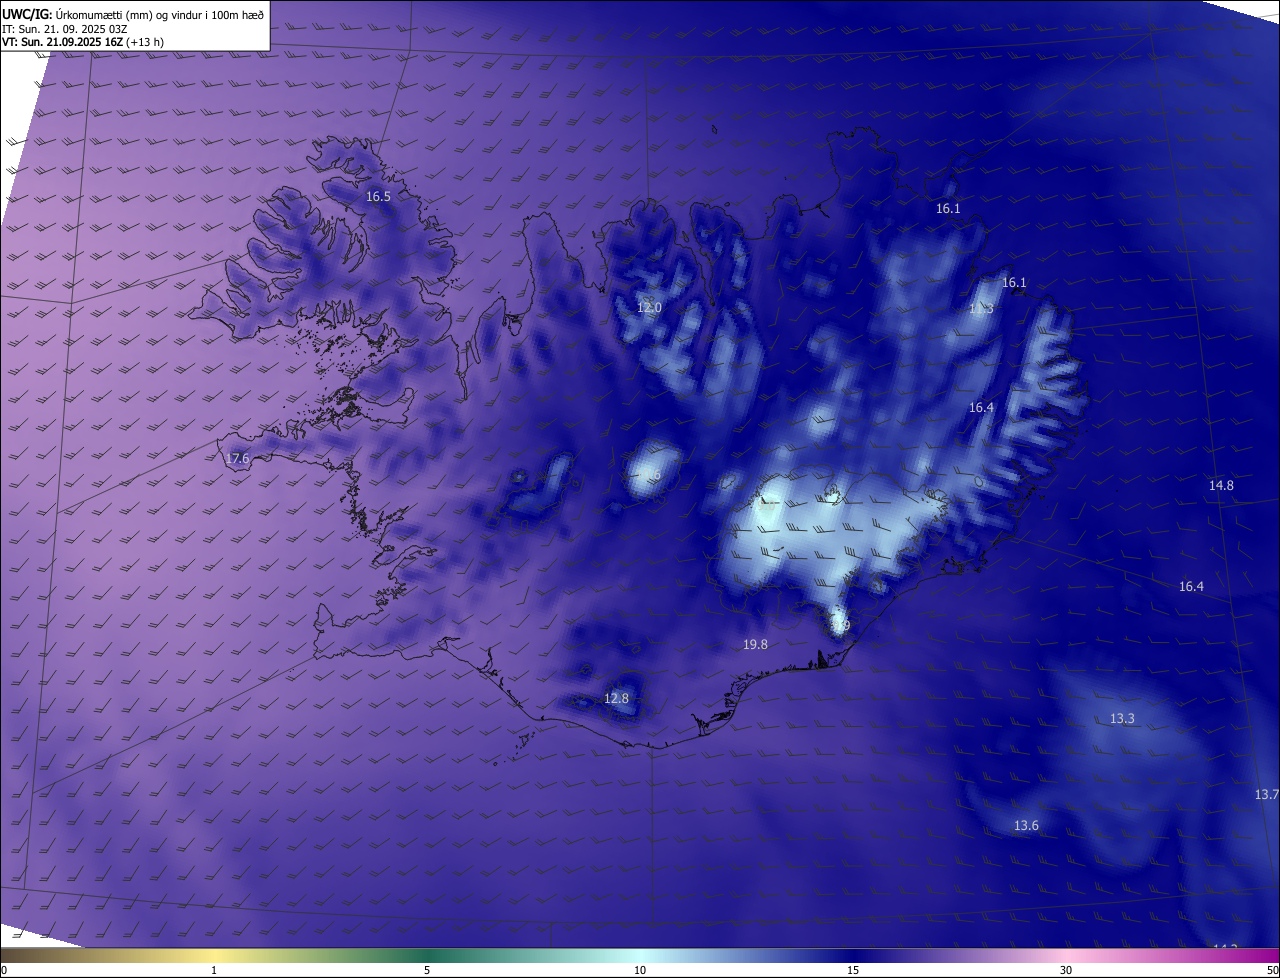The height and width of the screenshot is (978, 1280).
Task: Click the 16.1 value directly above 11.3
Action: pos(1014,283)
